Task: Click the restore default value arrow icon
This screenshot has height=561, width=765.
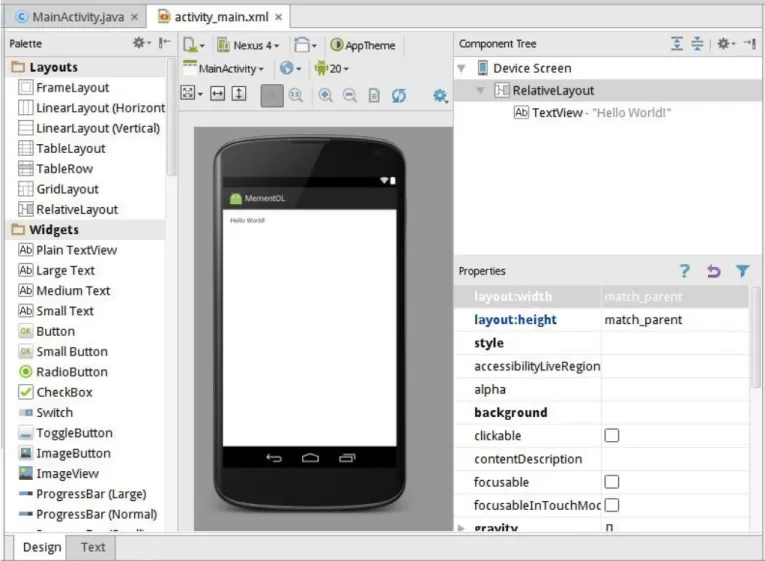Action: tap(714, 271)
